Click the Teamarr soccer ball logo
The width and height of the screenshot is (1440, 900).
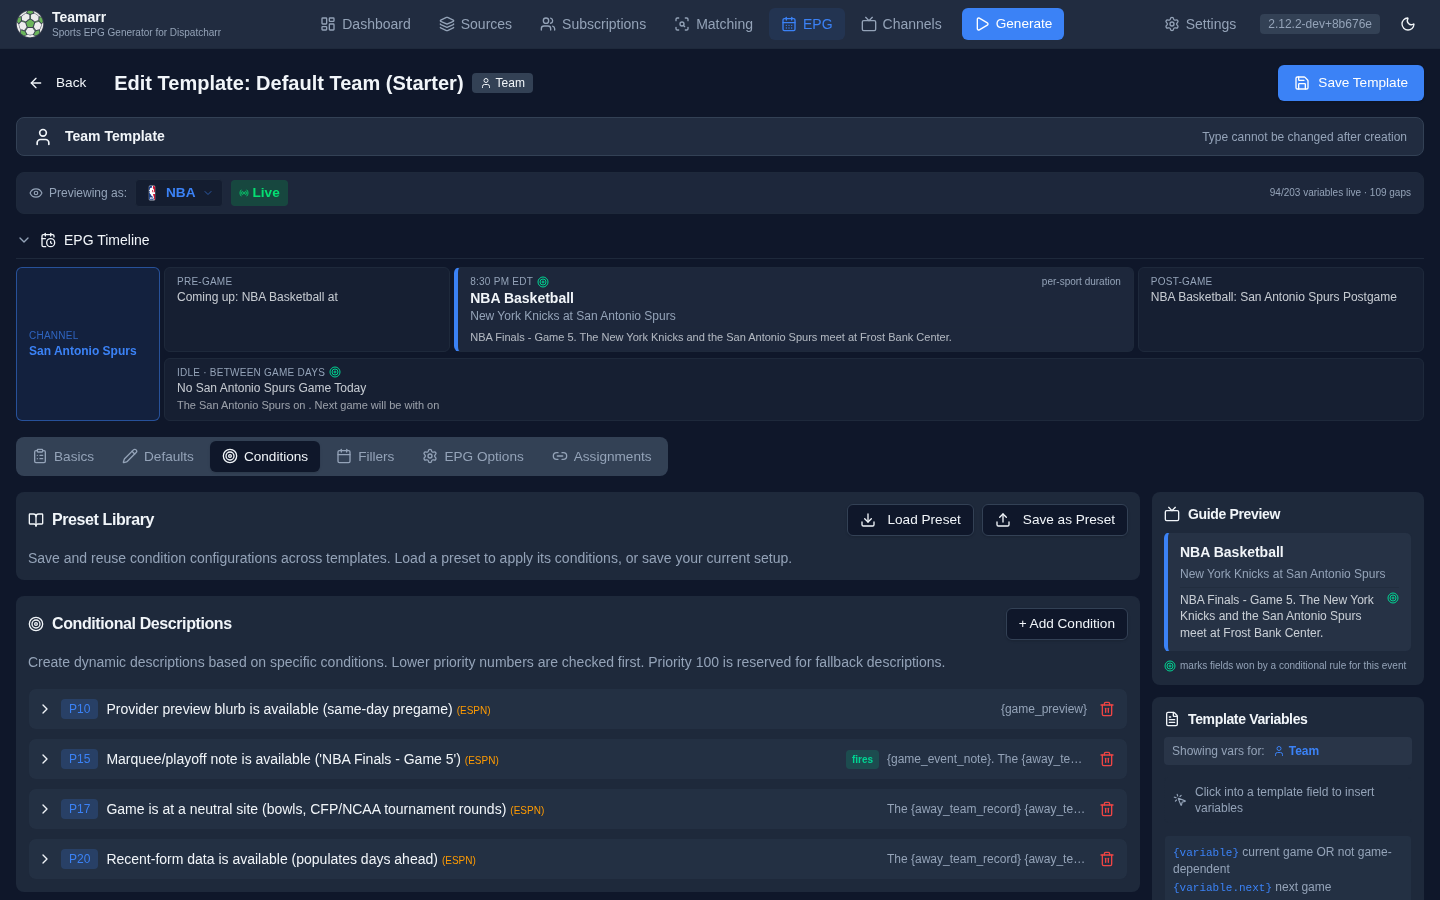(x=30, y=24)
